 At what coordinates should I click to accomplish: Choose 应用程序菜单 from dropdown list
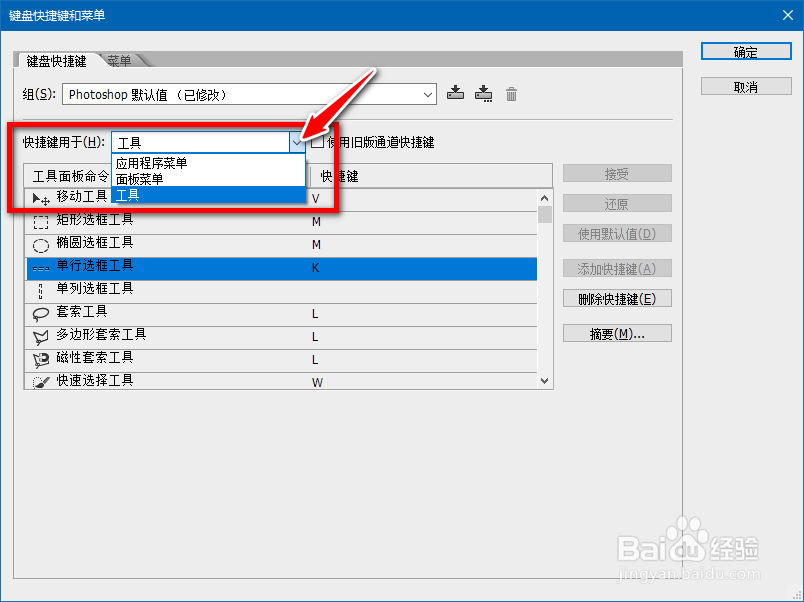tap(208, 163)
